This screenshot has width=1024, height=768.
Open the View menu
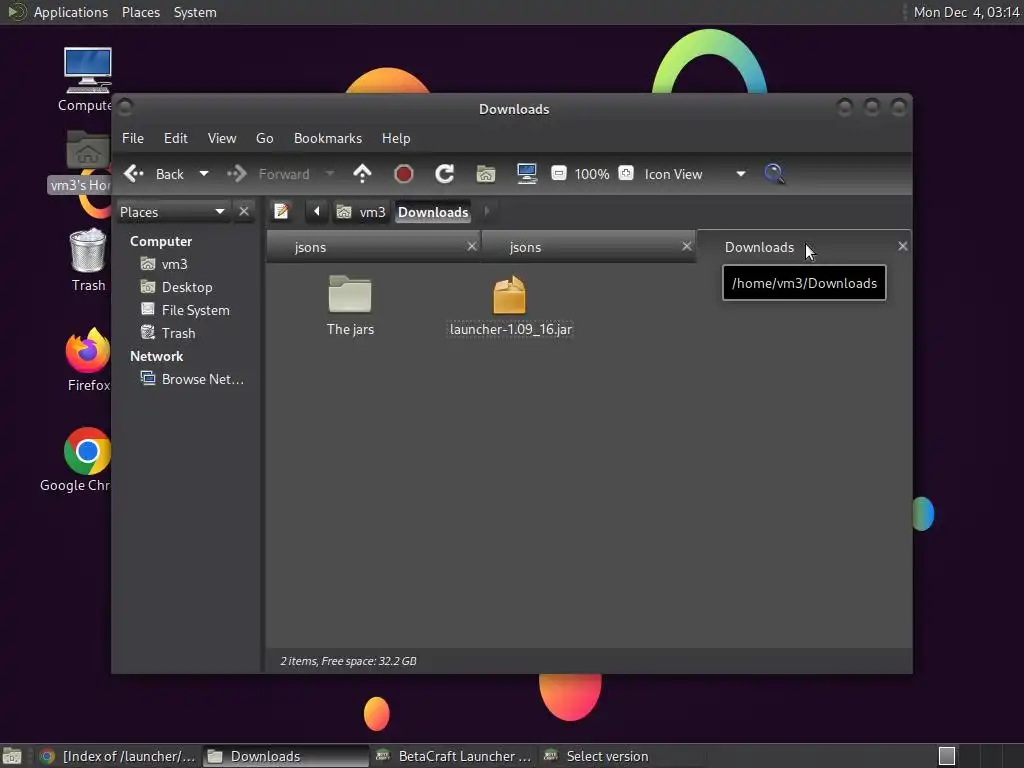pos(222,138)
